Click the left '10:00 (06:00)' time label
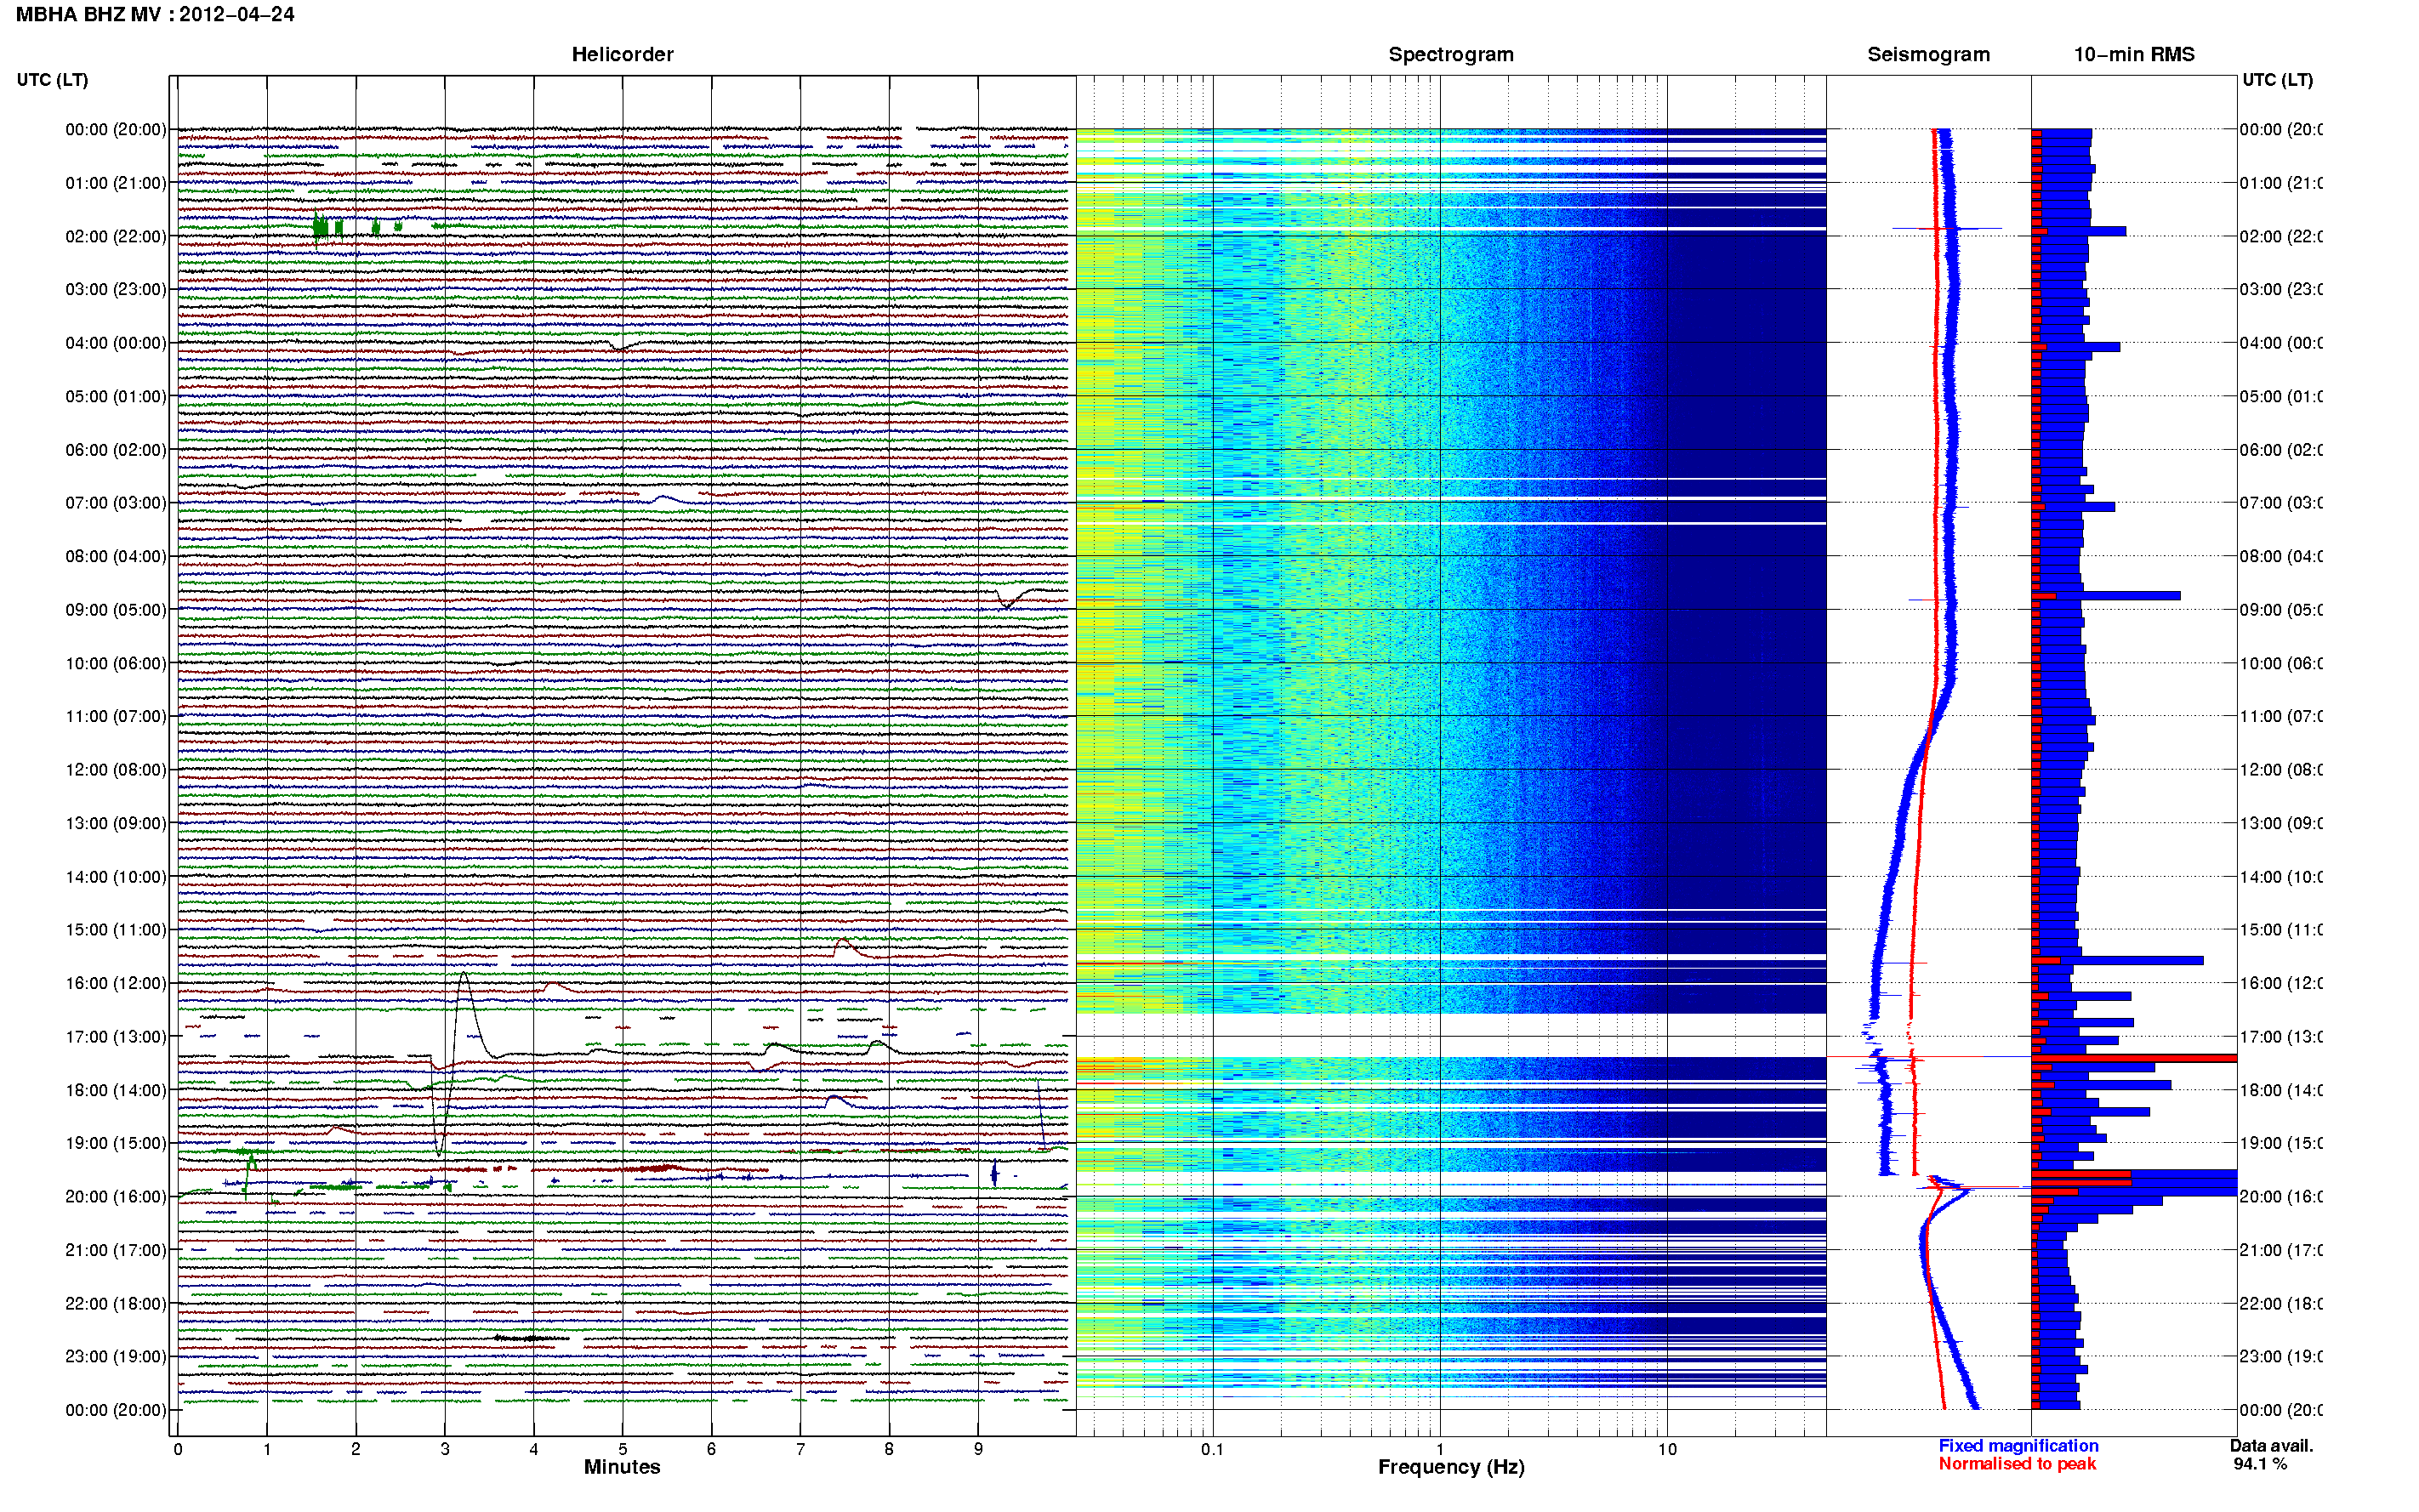Viewport: 2419px width, 1512px height. coord(116,663)
